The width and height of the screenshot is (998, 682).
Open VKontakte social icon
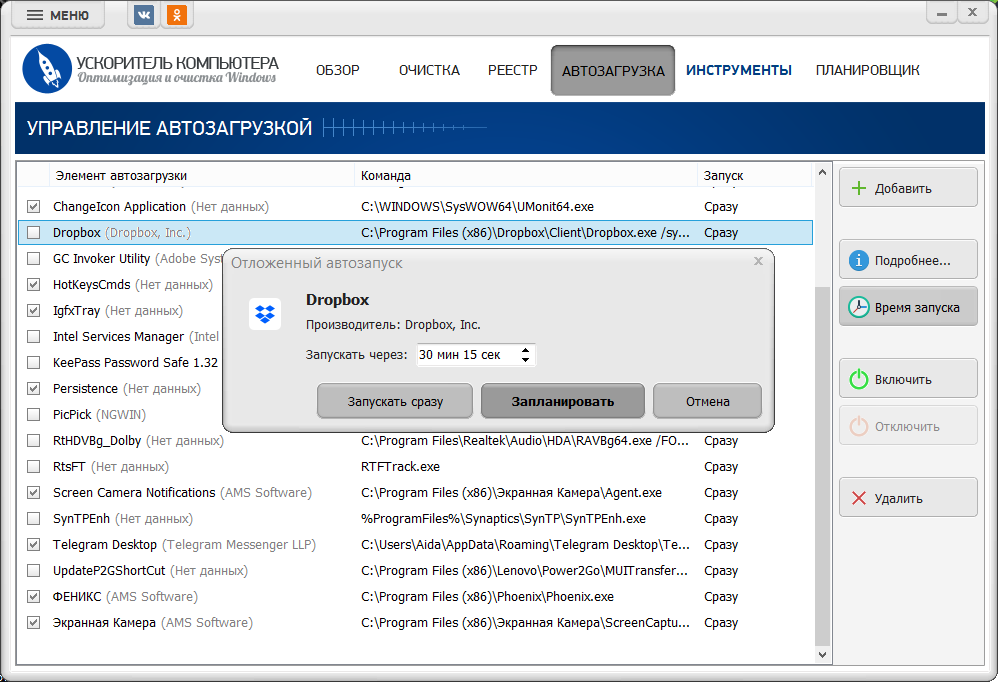tap(144, 15)
